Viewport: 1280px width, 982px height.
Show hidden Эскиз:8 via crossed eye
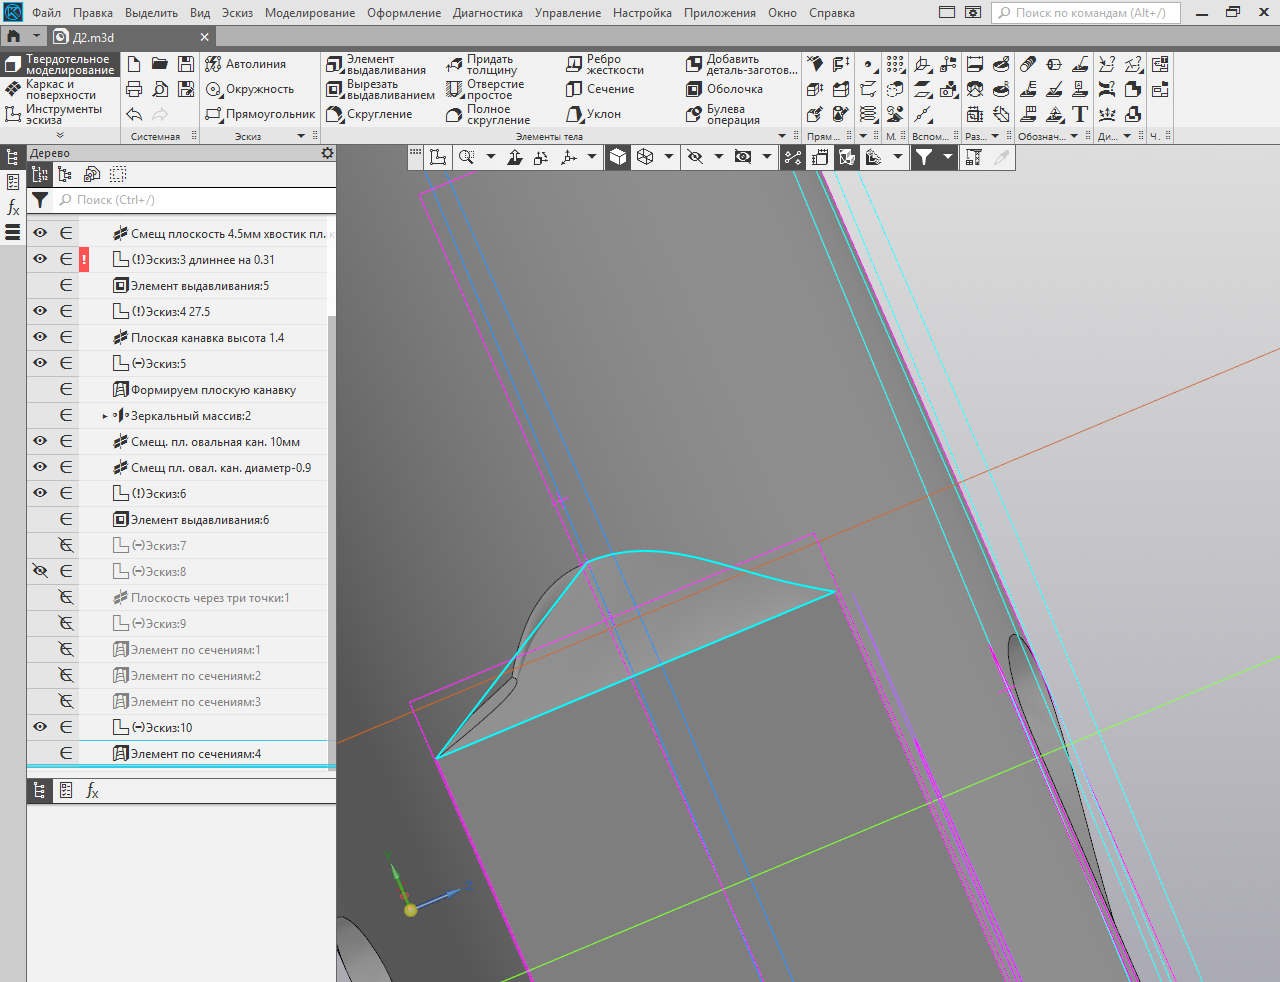coord(40,571)
